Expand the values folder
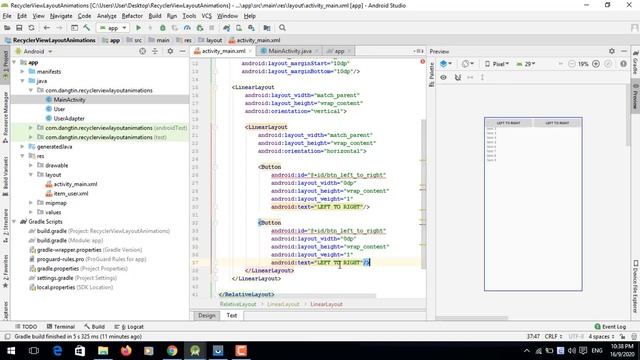The image size is (640, 360). coord(31,212)
